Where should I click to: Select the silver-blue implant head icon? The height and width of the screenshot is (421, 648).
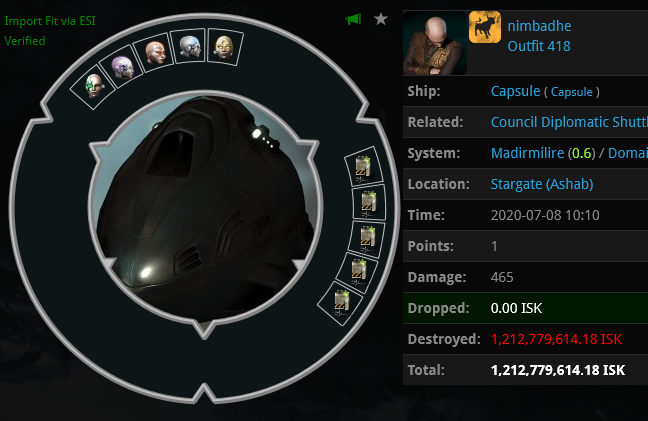tap(190, 46)
